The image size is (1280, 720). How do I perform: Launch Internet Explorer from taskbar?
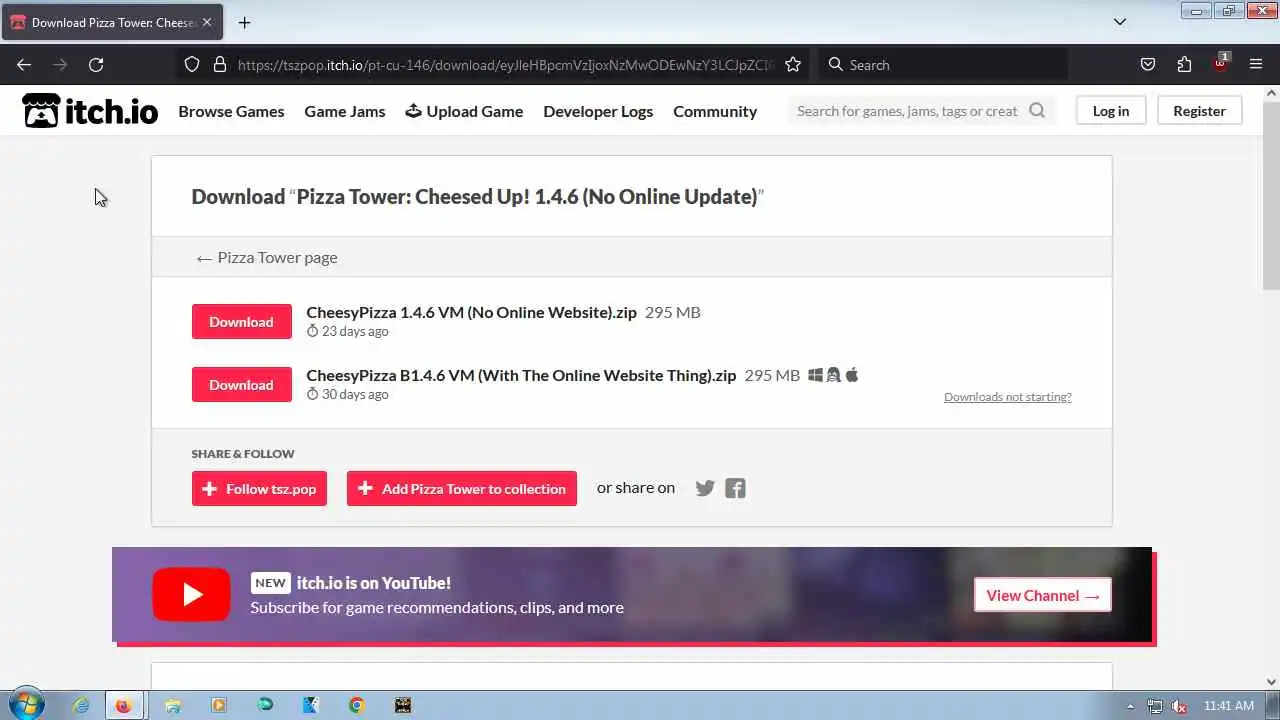[81, 705]
